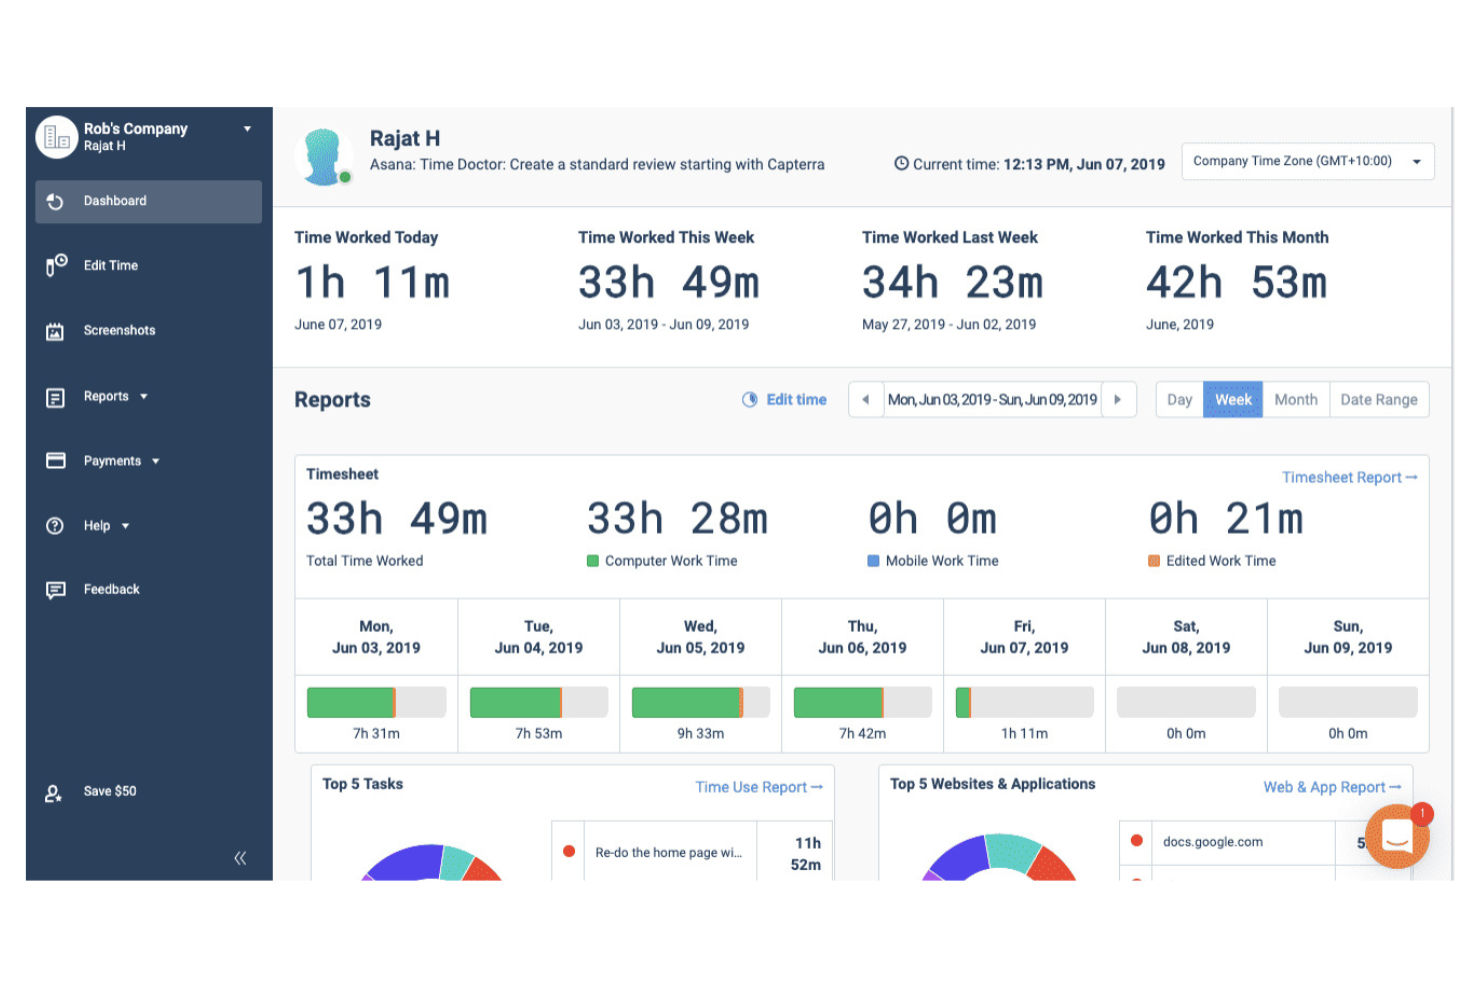This screenshot has width=1480, height=987.
Task: Open the Web & App Report link
Action: click(1332, 788)
